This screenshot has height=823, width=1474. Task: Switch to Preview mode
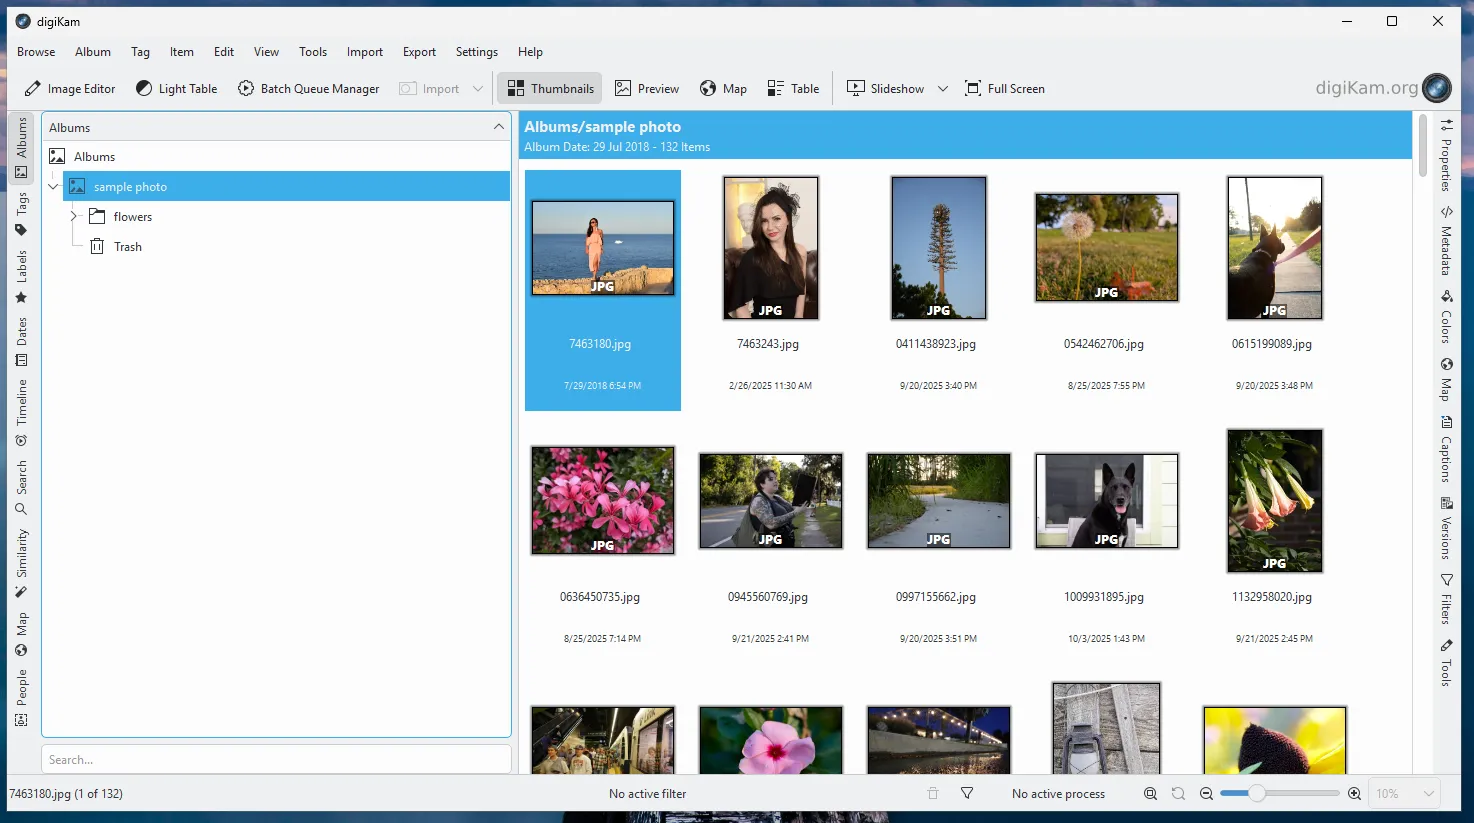[647, 88]
